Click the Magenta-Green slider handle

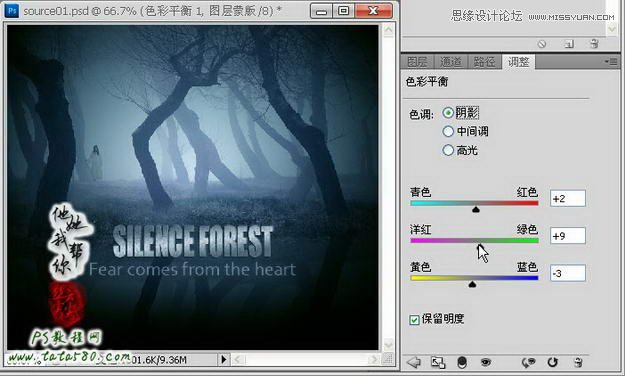pyautogui.click(x=480, y=246)
